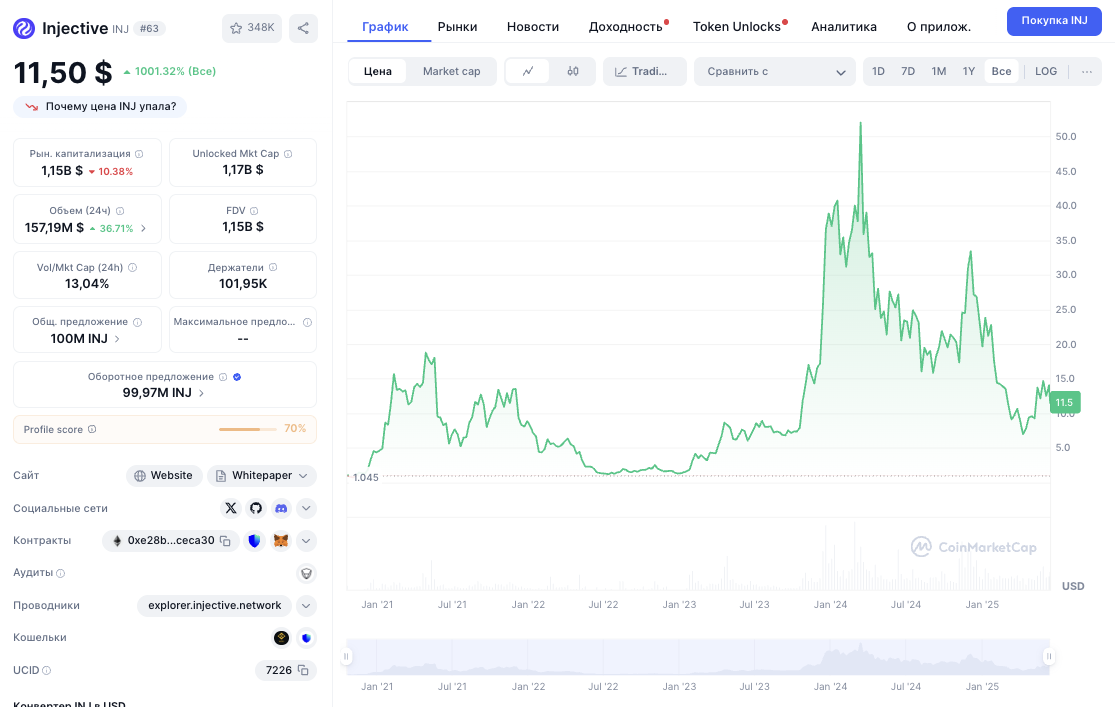This screenshot has width=1115, height=707.
Task: Click info icon beside Profile score
Action: point(92,429)
